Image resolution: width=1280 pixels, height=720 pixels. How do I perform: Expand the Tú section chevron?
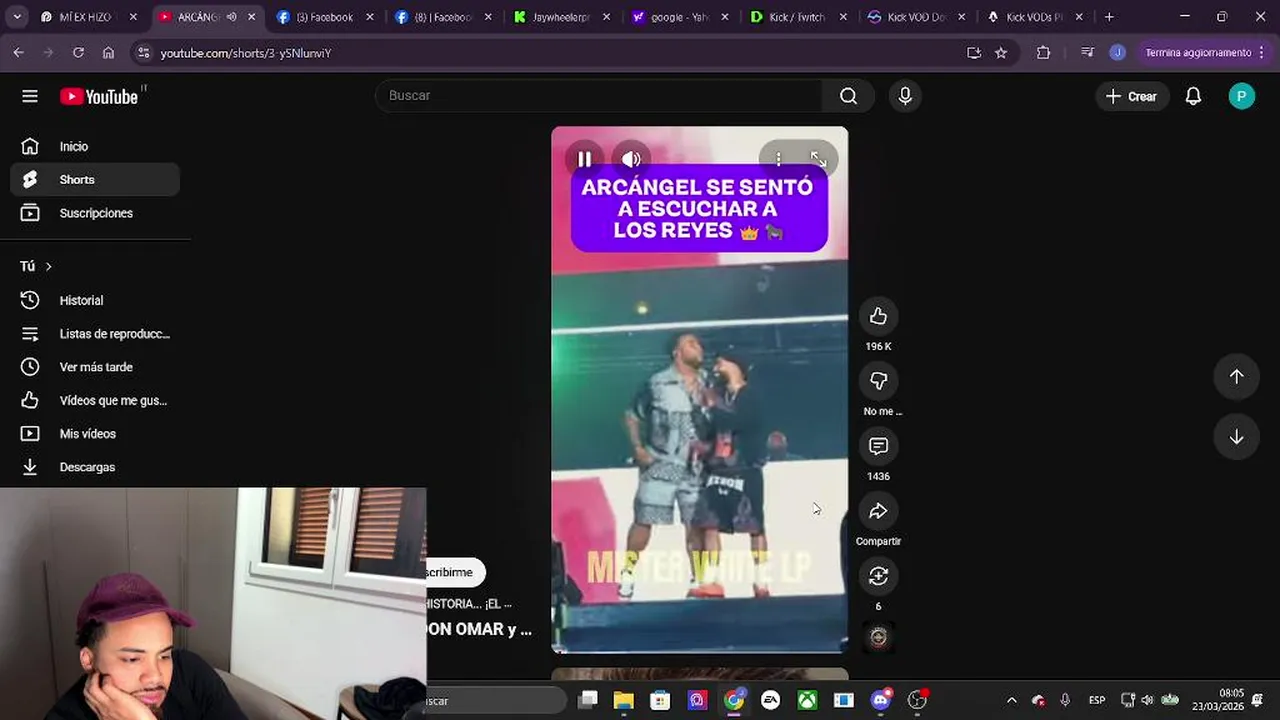(x=48, y=266)
